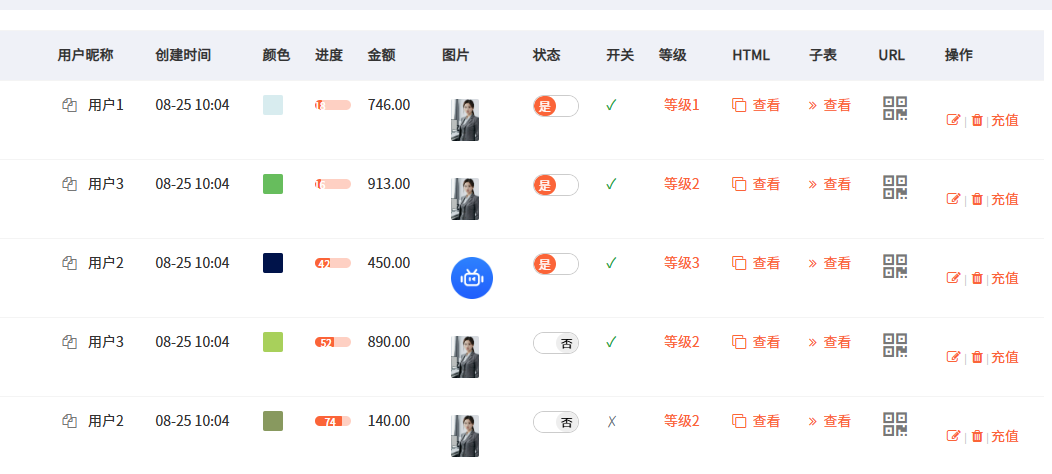
Task: Click the QR code icon in the 140.00 row
Action: (895, 424)
